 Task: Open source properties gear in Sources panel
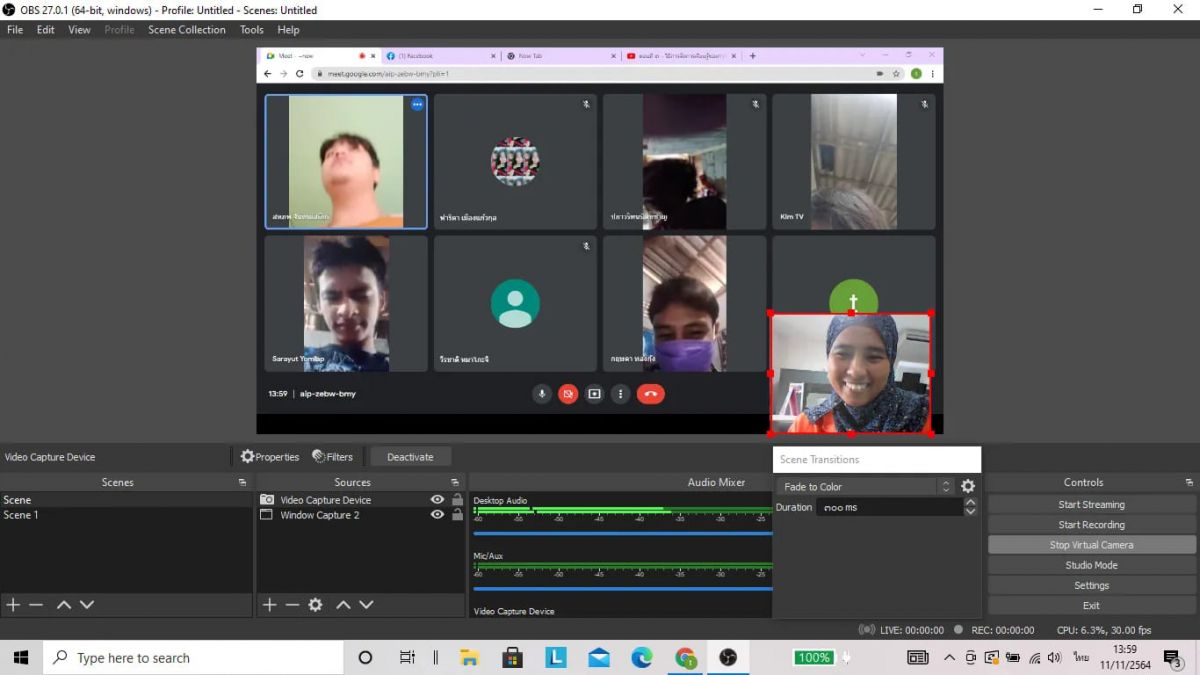click(x=315, y=605)
